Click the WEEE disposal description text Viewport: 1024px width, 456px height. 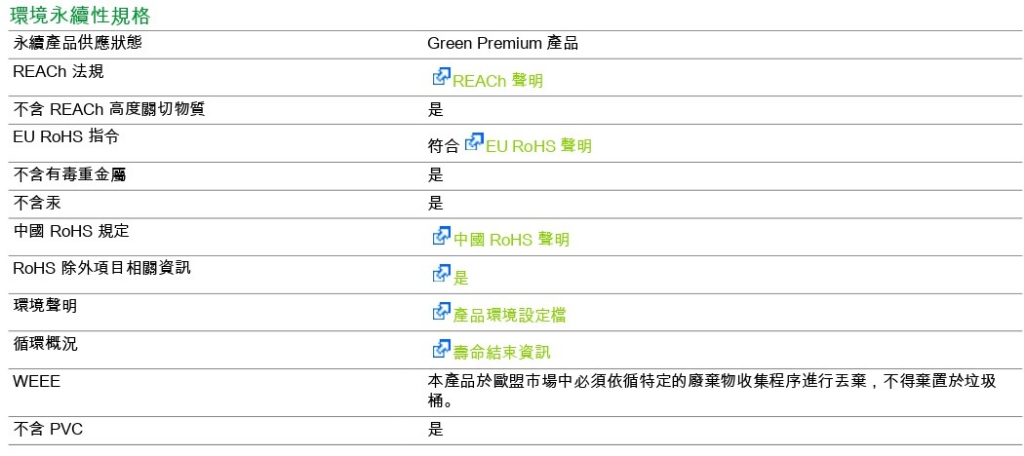click(x=712, y=391)
